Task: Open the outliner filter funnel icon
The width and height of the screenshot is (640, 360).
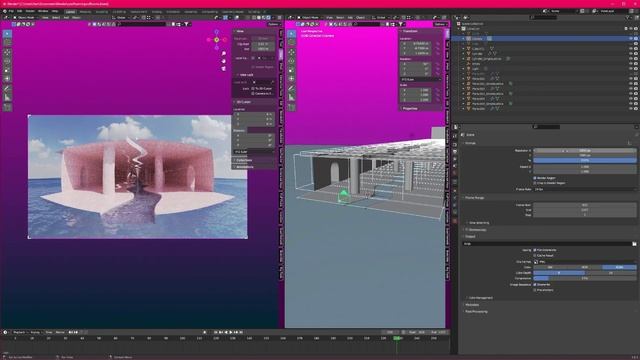Action: pos(628,18)
